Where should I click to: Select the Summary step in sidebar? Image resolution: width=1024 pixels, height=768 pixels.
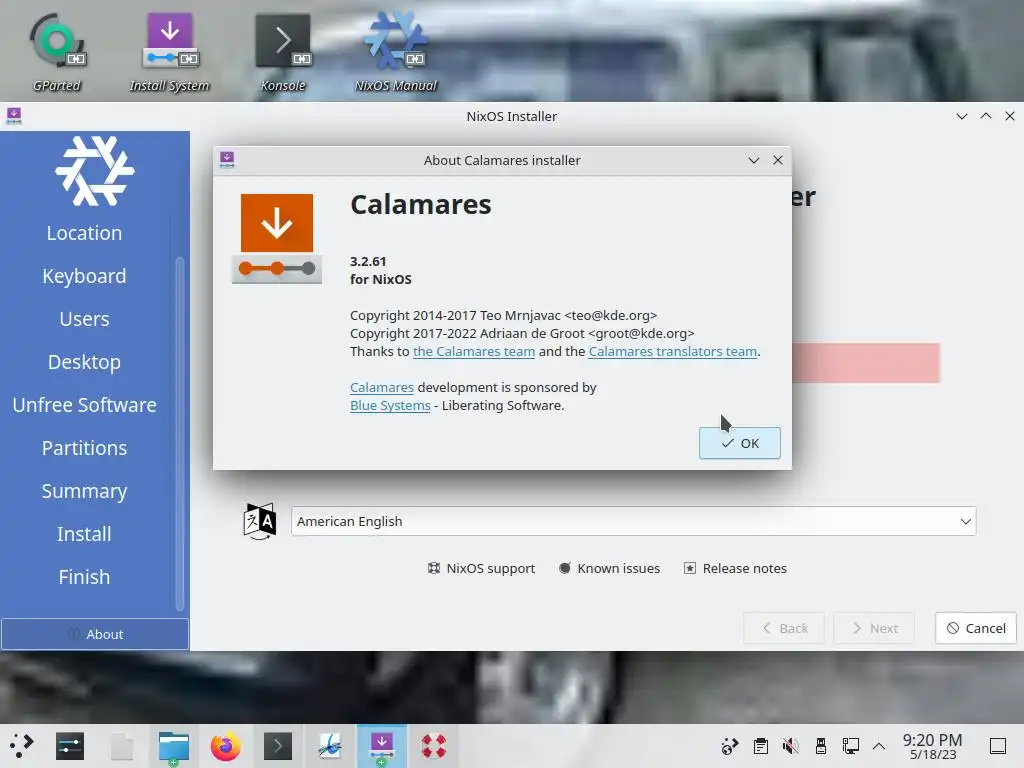pos(84,491)
